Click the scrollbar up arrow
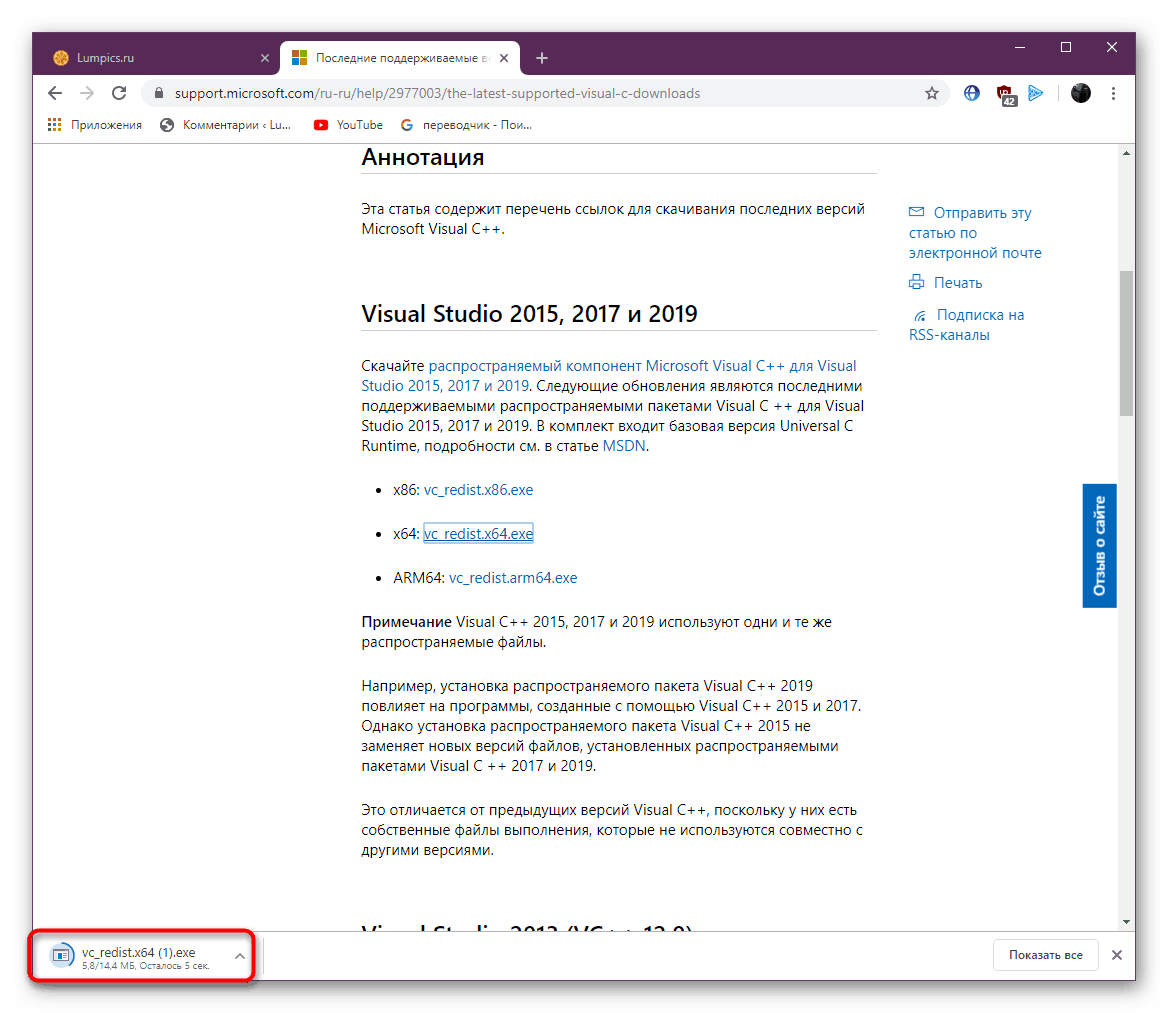 [1126, 153]
